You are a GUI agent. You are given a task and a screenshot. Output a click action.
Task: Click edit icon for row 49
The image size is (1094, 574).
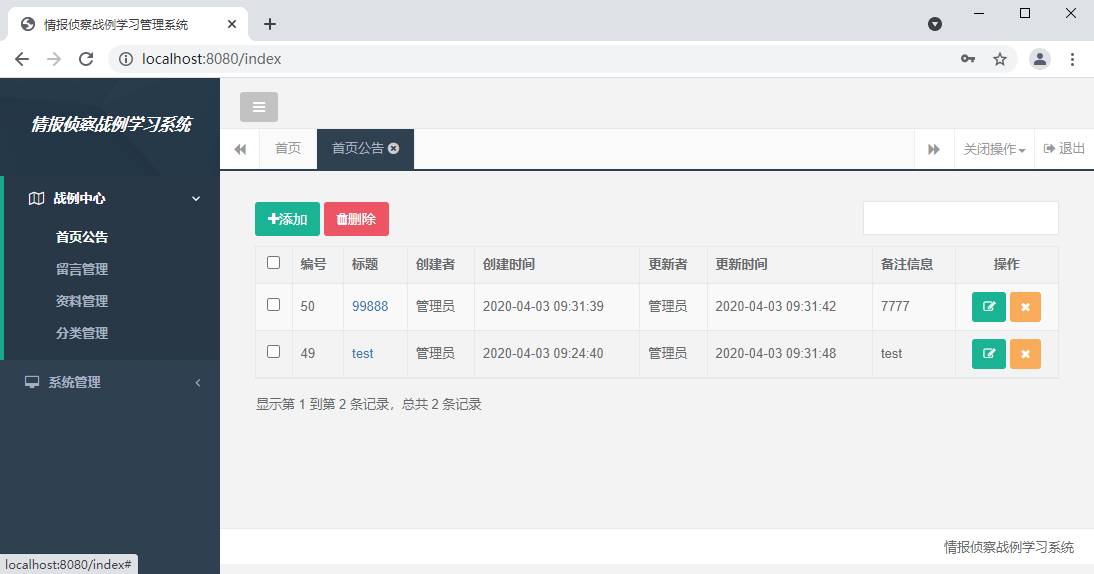(988, 354)
